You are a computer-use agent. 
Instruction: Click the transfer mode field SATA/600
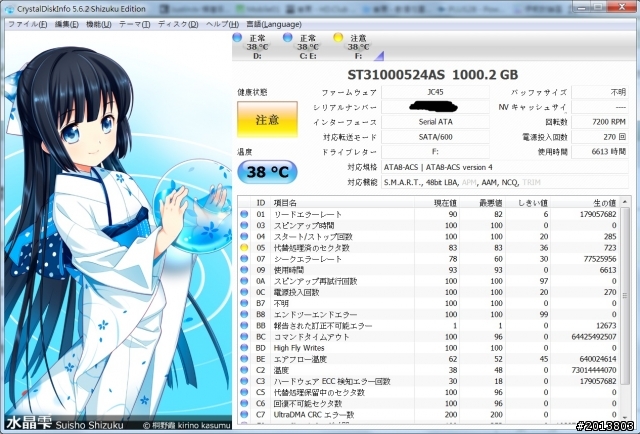click(436, 137)
